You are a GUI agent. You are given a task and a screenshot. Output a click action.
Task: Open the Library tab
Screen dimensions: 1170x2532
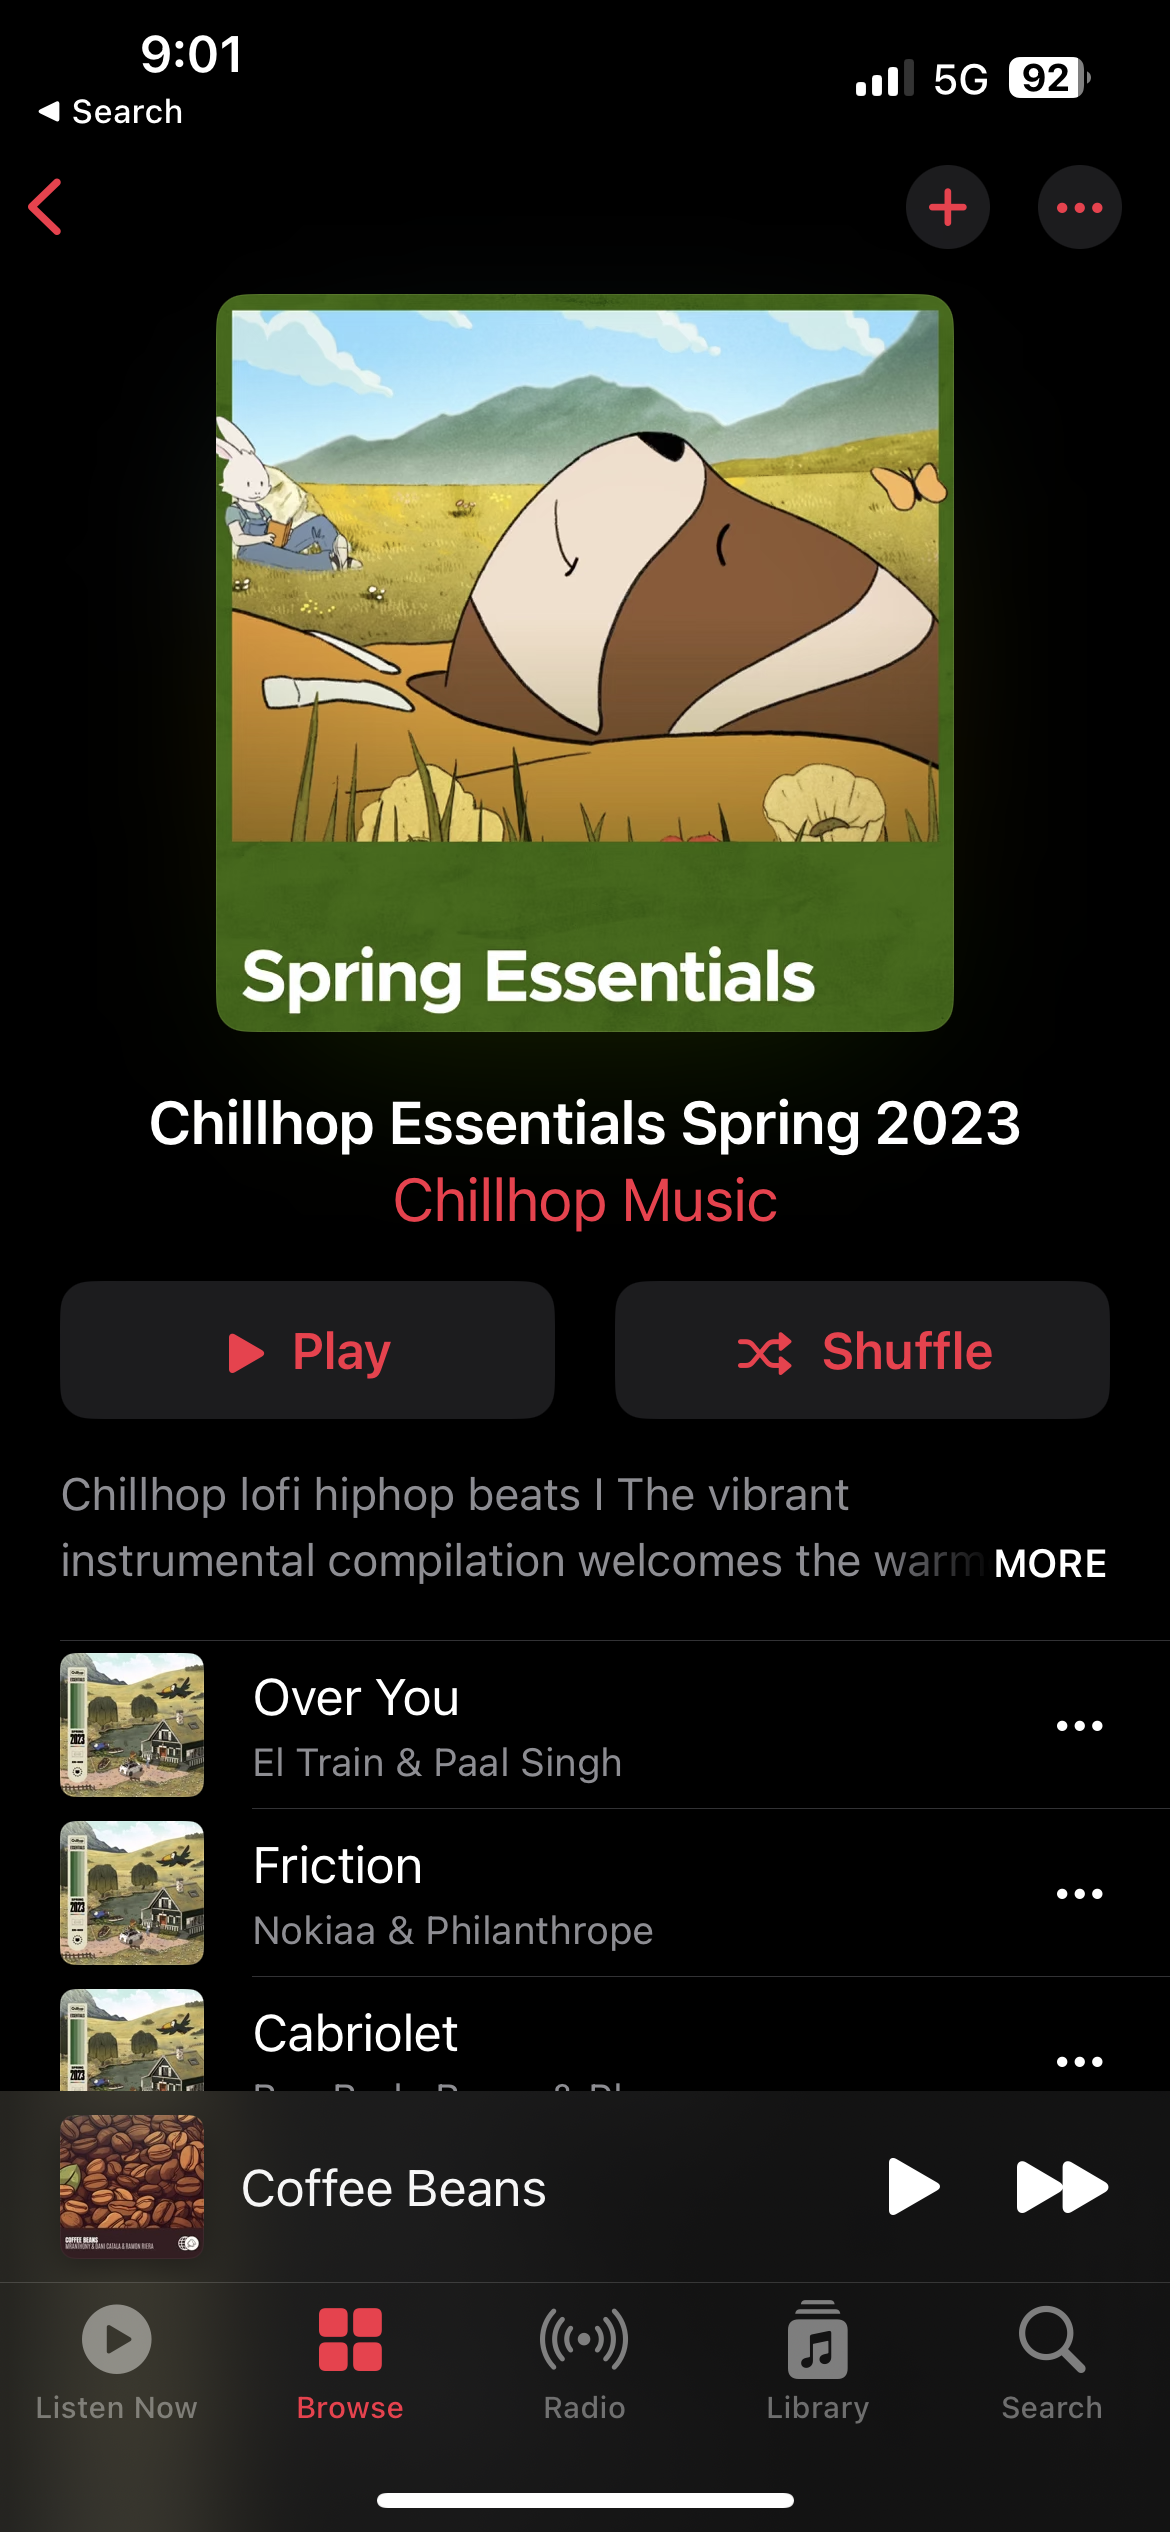818,2364
